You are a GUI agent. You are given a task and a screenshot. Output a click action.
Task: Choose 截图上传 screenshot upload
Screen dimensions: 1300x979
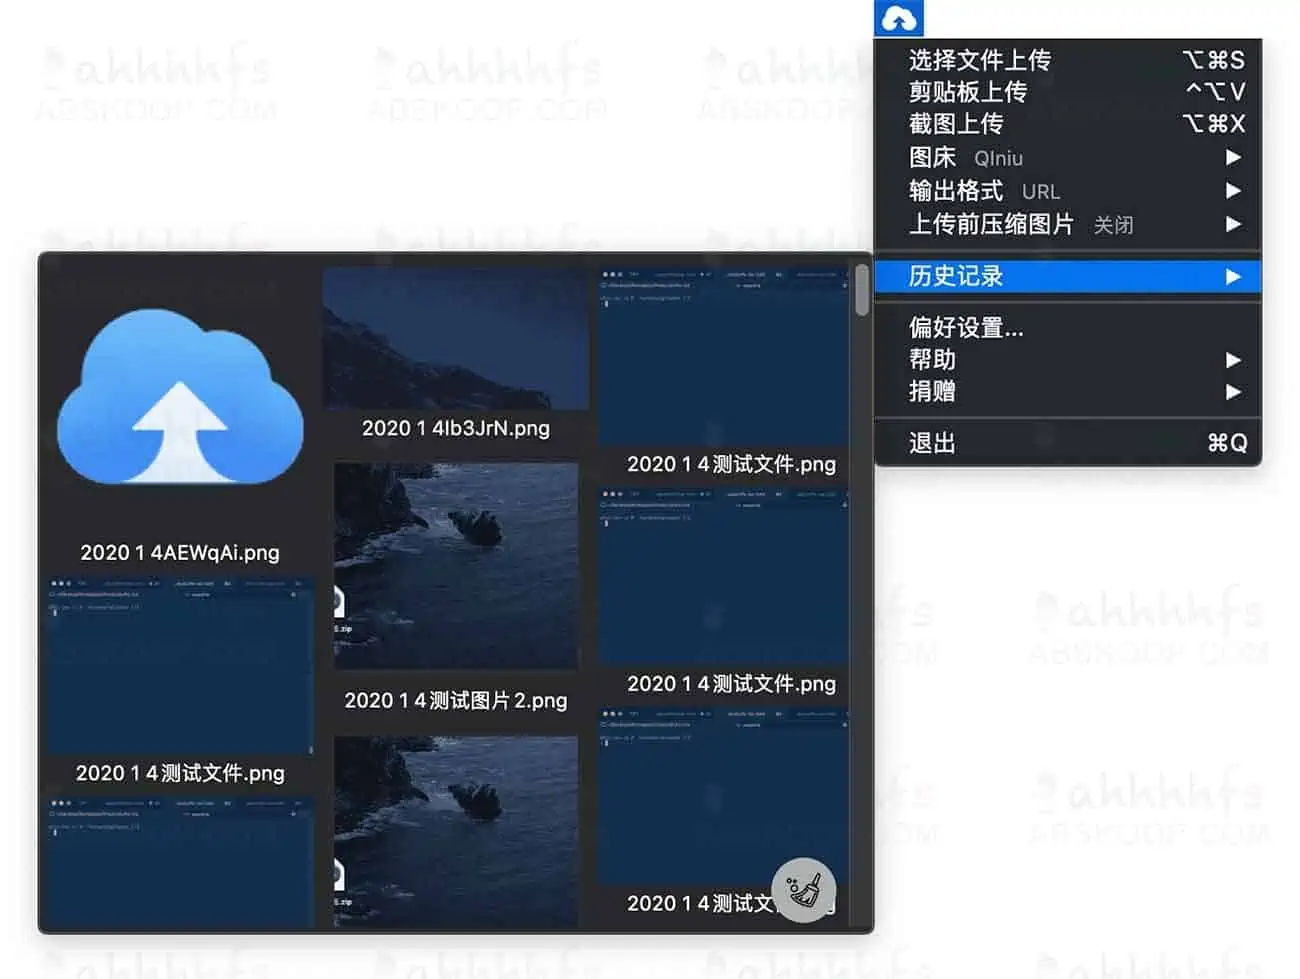(x=957, y=124)
